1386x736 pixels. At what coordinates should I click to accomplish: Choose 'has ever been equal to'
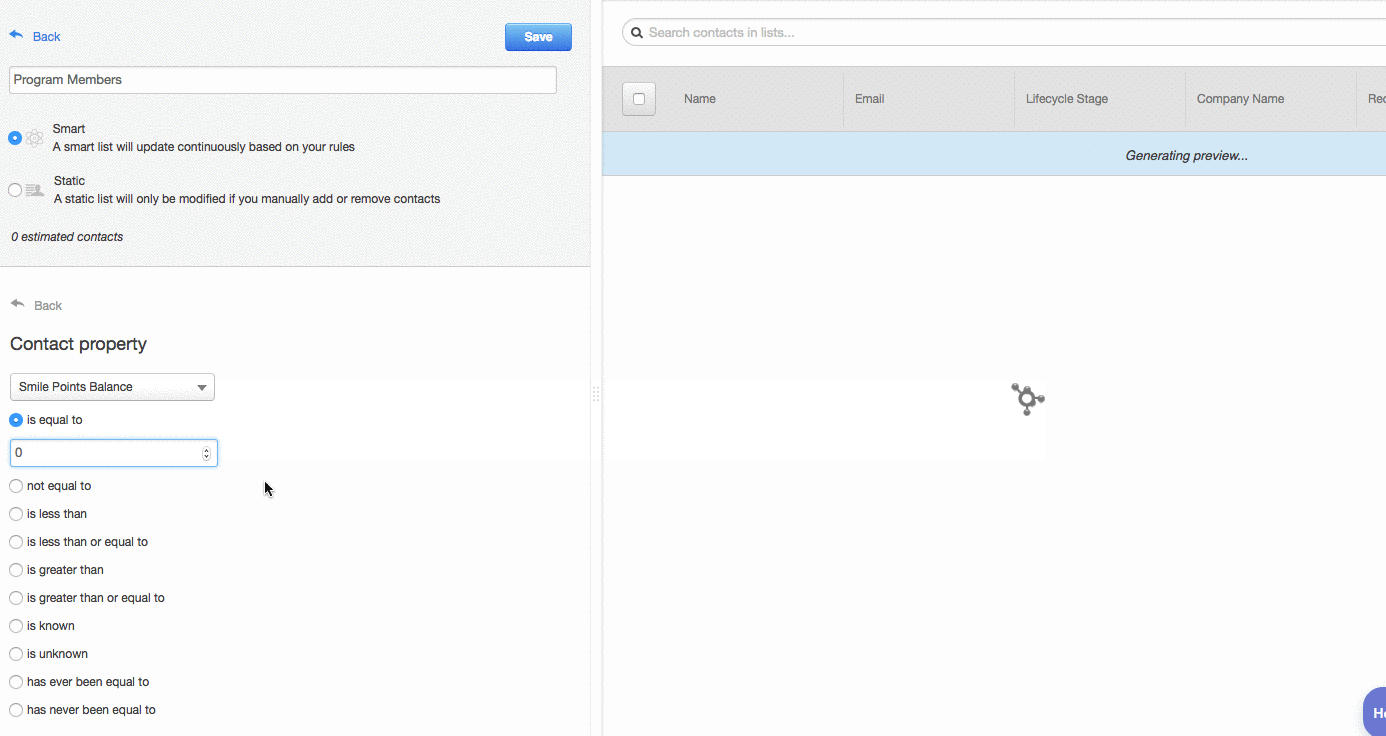(x=16, y=682)
